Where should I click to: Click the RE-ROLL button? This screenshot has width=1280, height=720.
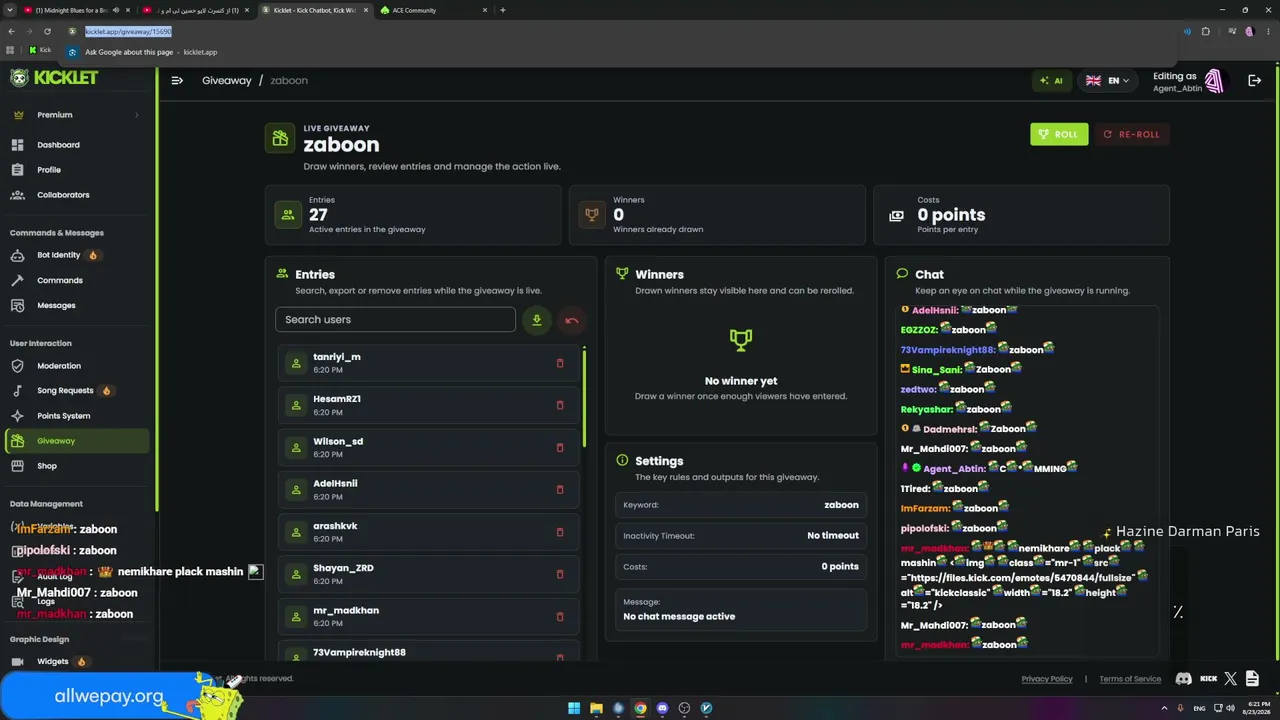[1132, 134]
